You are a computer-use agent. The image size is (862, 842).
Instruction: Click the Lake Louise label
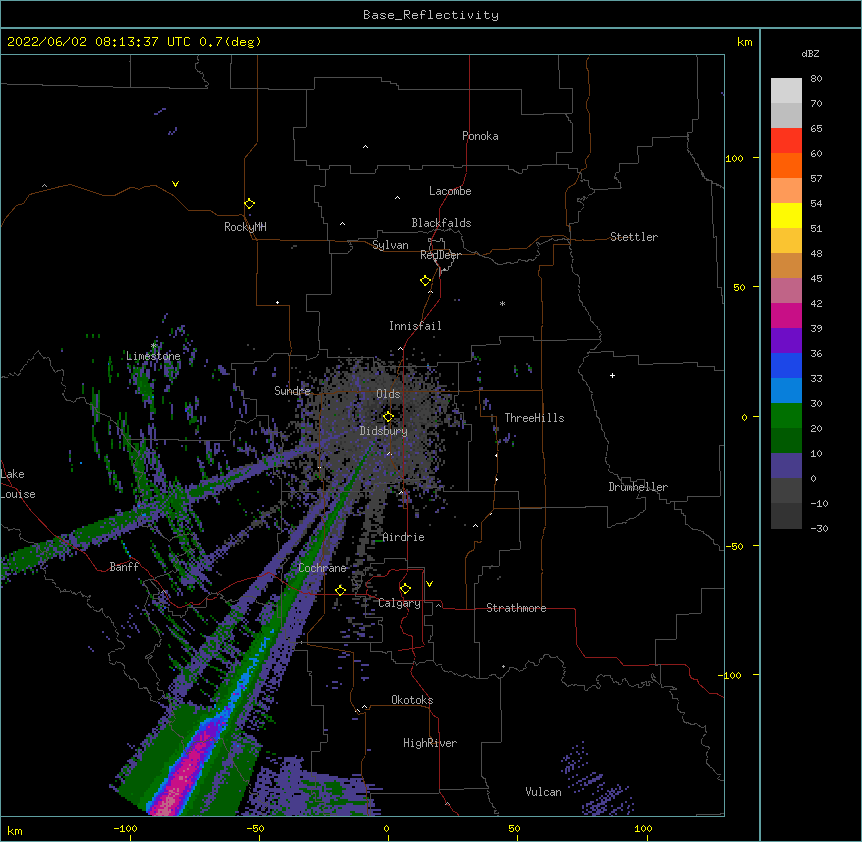click(18, 484)
